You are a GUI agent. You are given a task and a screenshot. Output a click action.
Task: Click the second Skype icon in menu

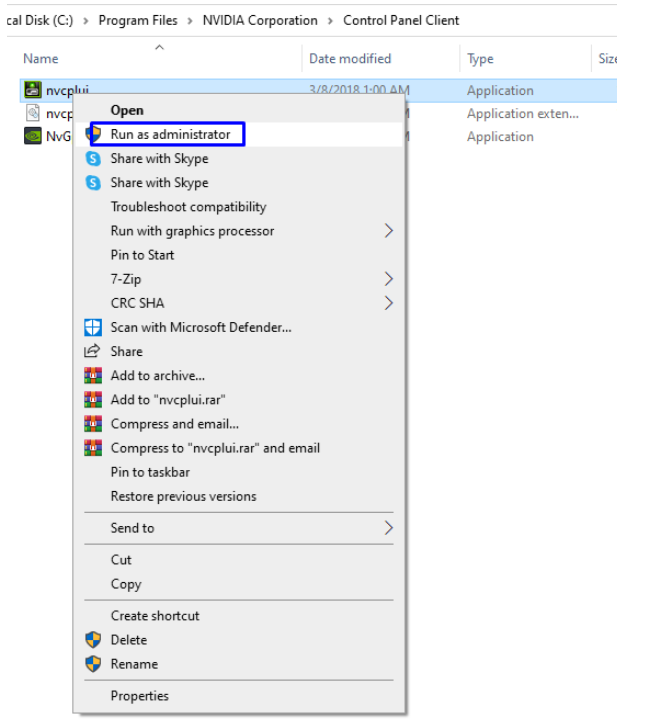tap(93, 183)
